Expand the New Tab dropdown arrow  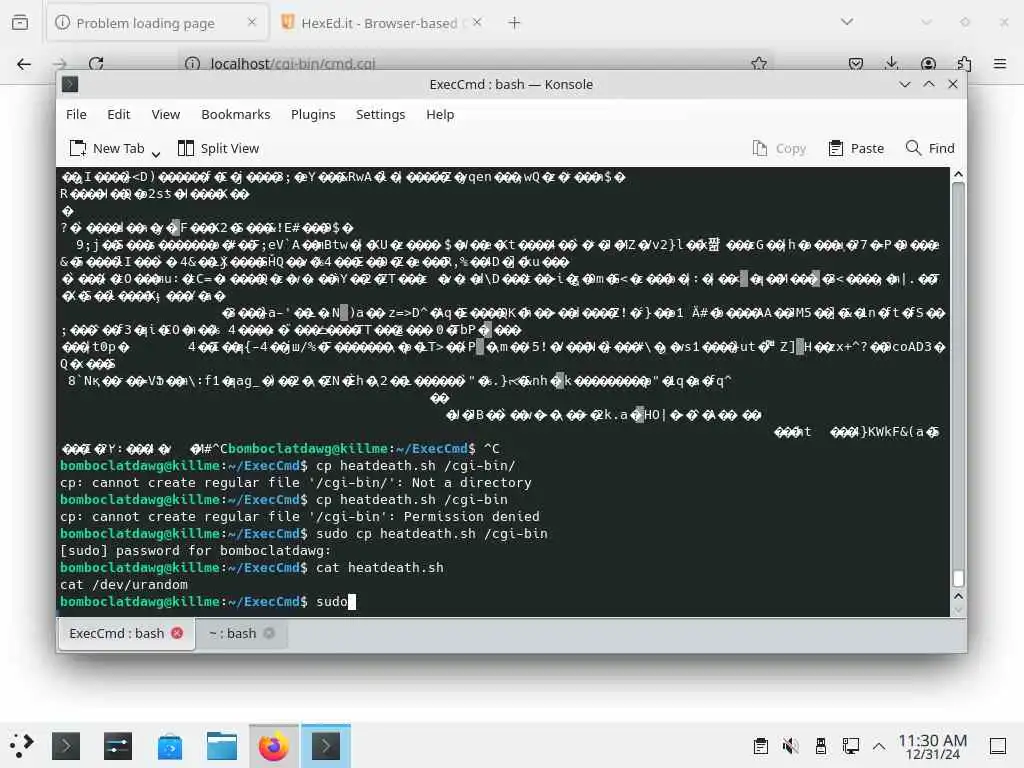tap(155, 153)
